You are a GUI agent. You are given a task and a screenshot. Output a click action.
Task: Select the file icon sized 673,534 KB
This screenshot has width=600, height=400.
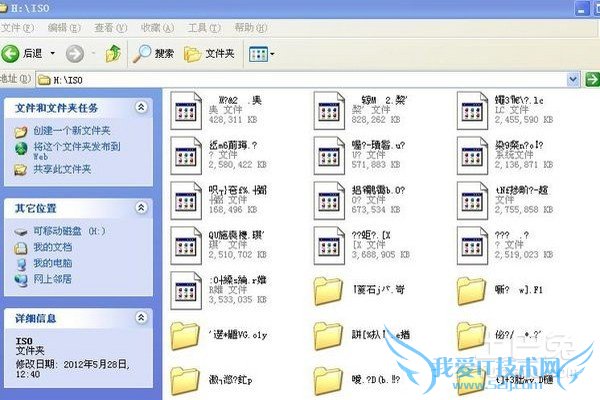click(329, 201)
